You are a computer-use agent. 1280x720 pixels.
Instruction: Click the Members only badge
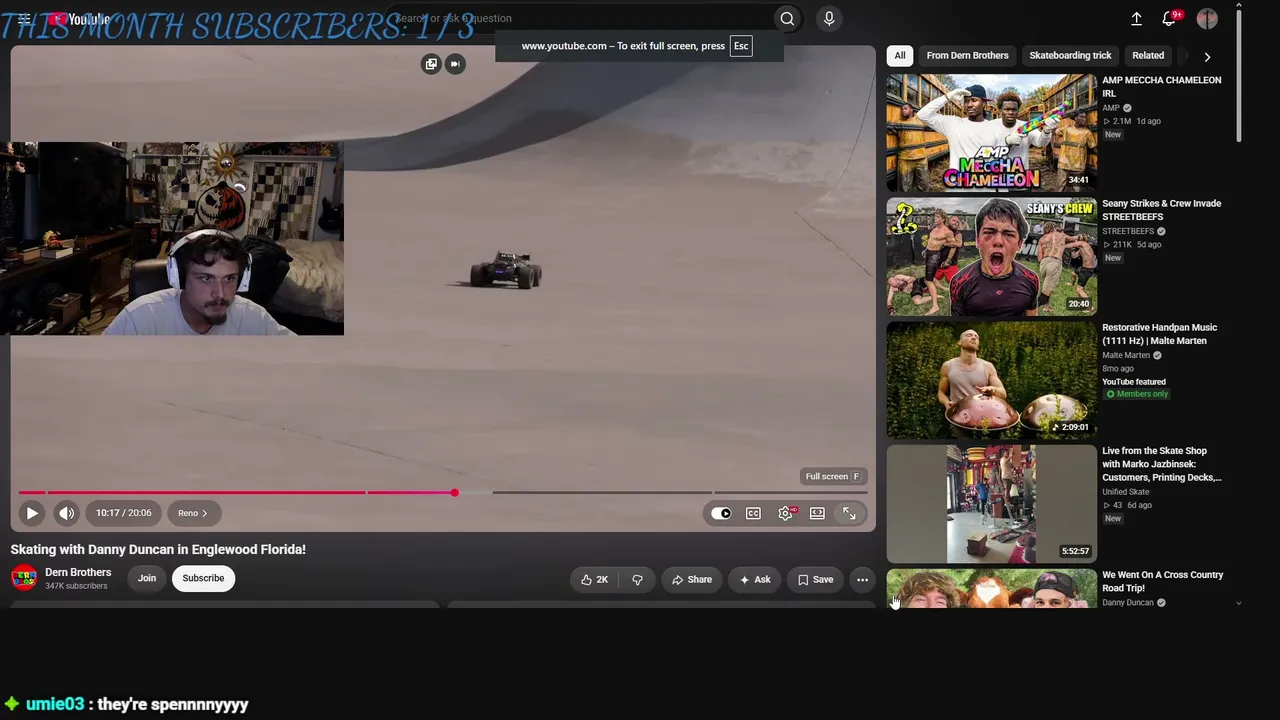point(1137,394)
